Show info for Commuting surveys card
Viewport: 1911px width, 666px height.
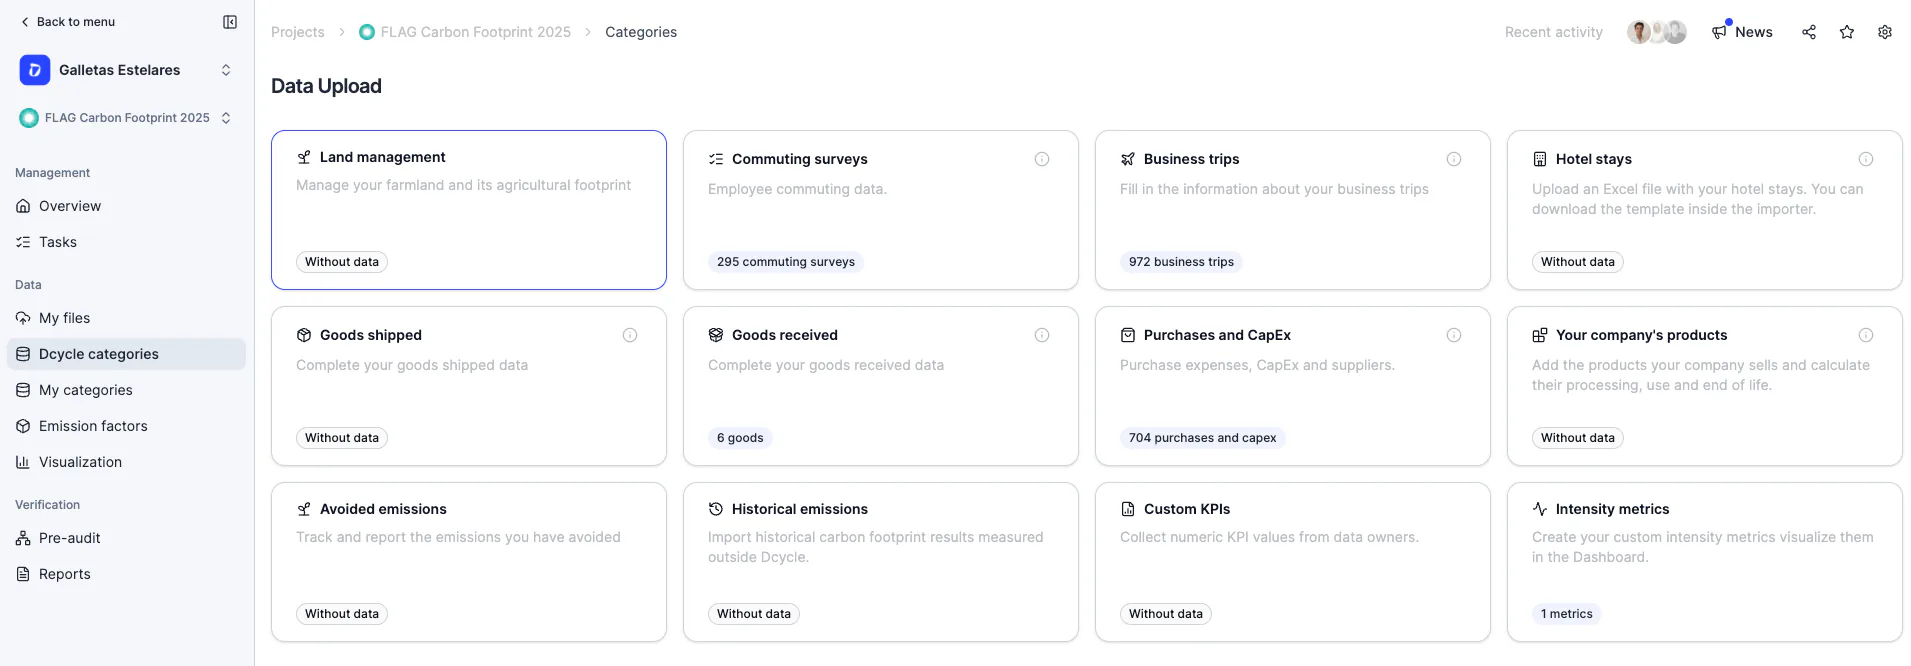(1042, 159)
